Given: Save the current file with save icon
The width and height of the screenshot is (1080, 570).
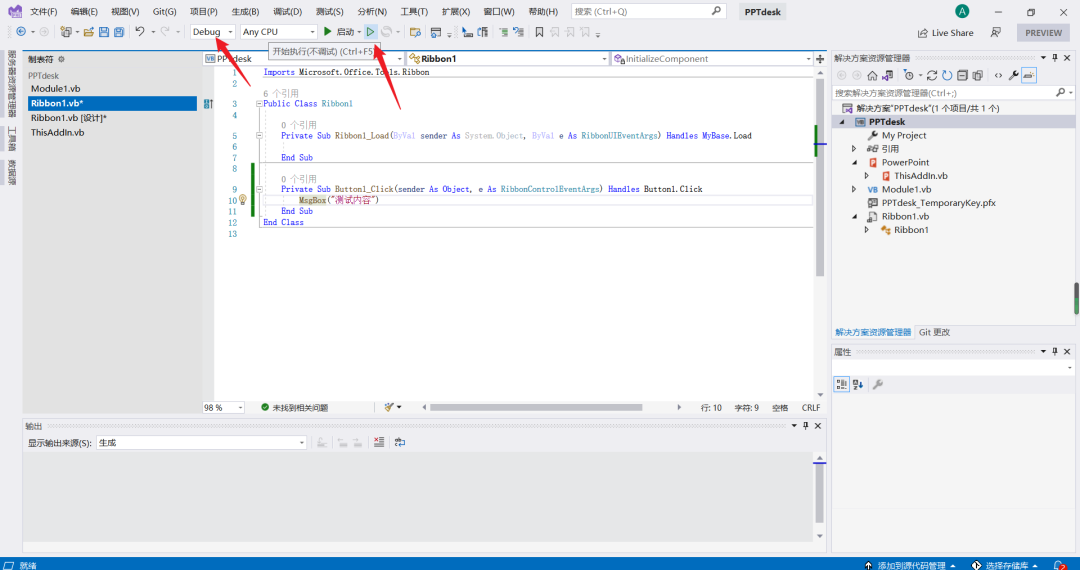Looking at the screenshot, I should pyautogui.click(x=104, y=32).
